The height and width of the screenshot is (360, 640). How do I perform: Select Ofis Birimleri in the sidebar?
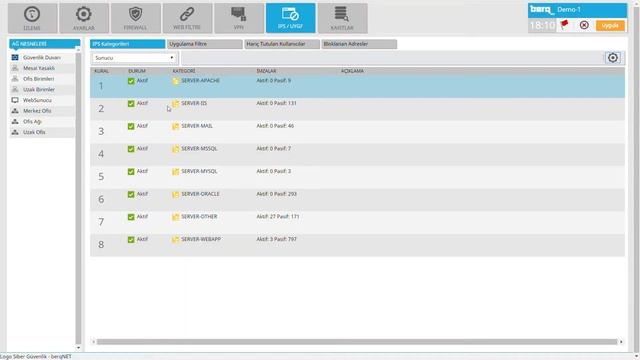point(42,79)
